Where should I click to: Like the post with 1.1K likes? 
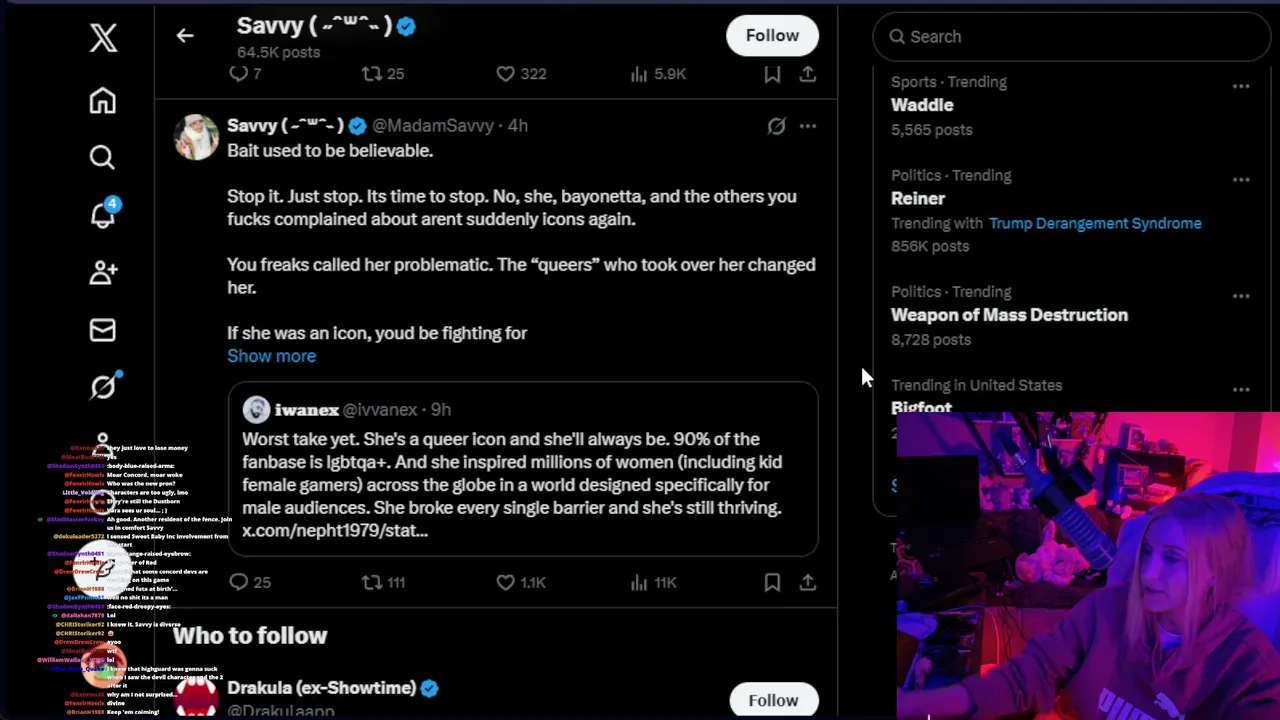pyautogui.click(x=506, y=582)
